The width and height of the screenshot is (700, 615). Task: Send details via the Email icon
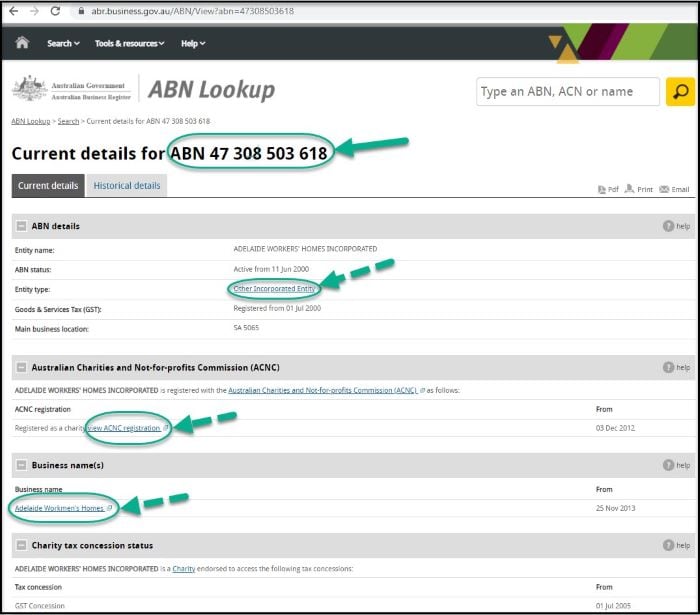(674, 189)
